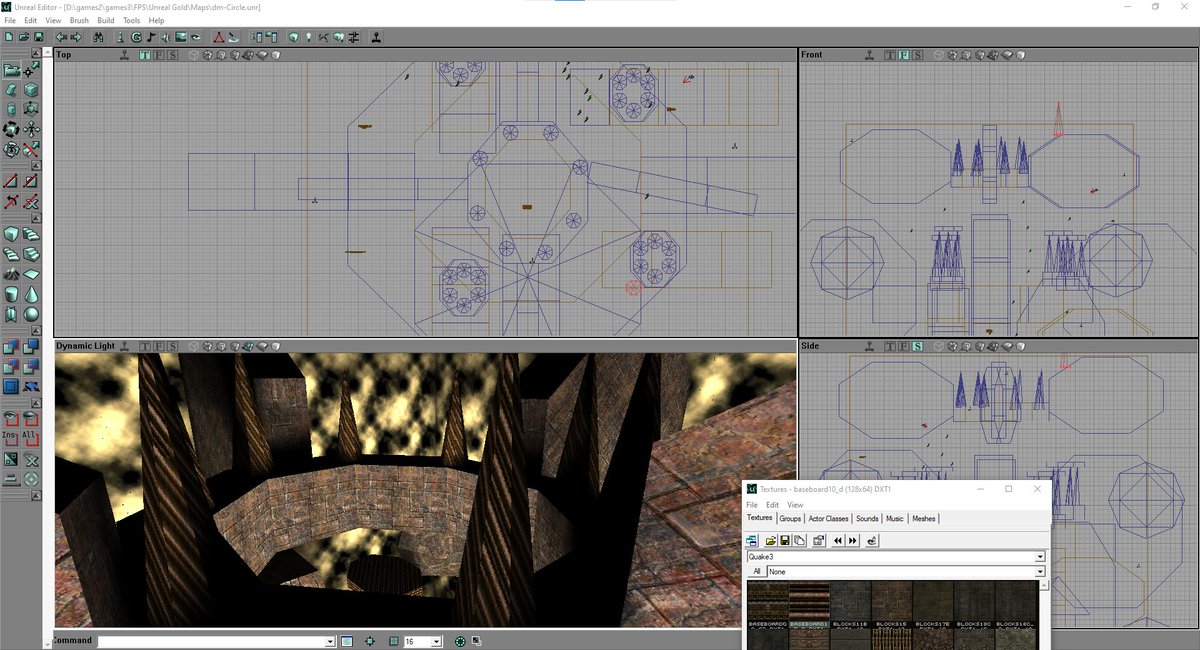Viewport: 1200px width, 650px height.
Task: Toggle realtime preview joystick in Top viewport
Action: [124, 55]
